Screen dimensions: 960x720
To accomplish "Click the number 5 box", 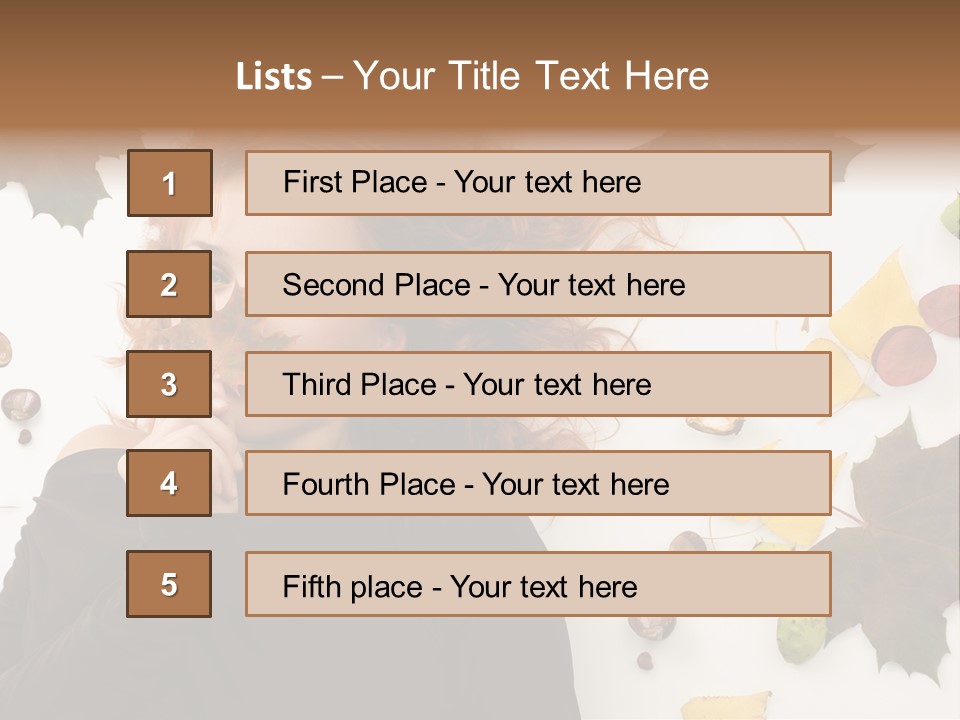I will 169,584.
